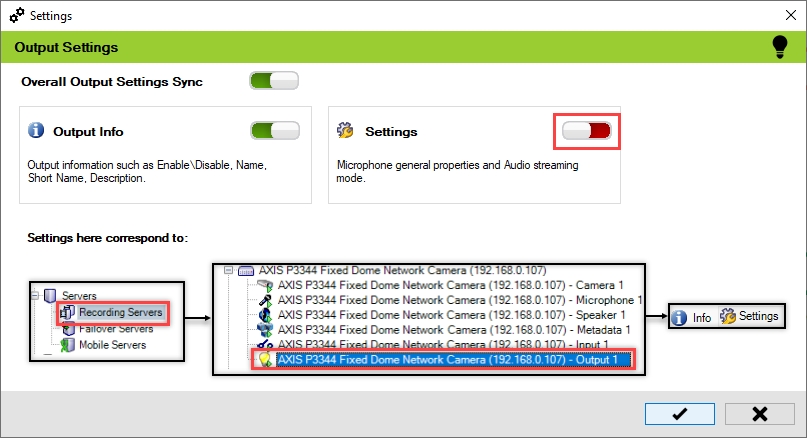Image resolution: width=807 pixels, height=438 pixels.
Task: Click the lightbulb help icon in header
Action: (x=780, y=47)
